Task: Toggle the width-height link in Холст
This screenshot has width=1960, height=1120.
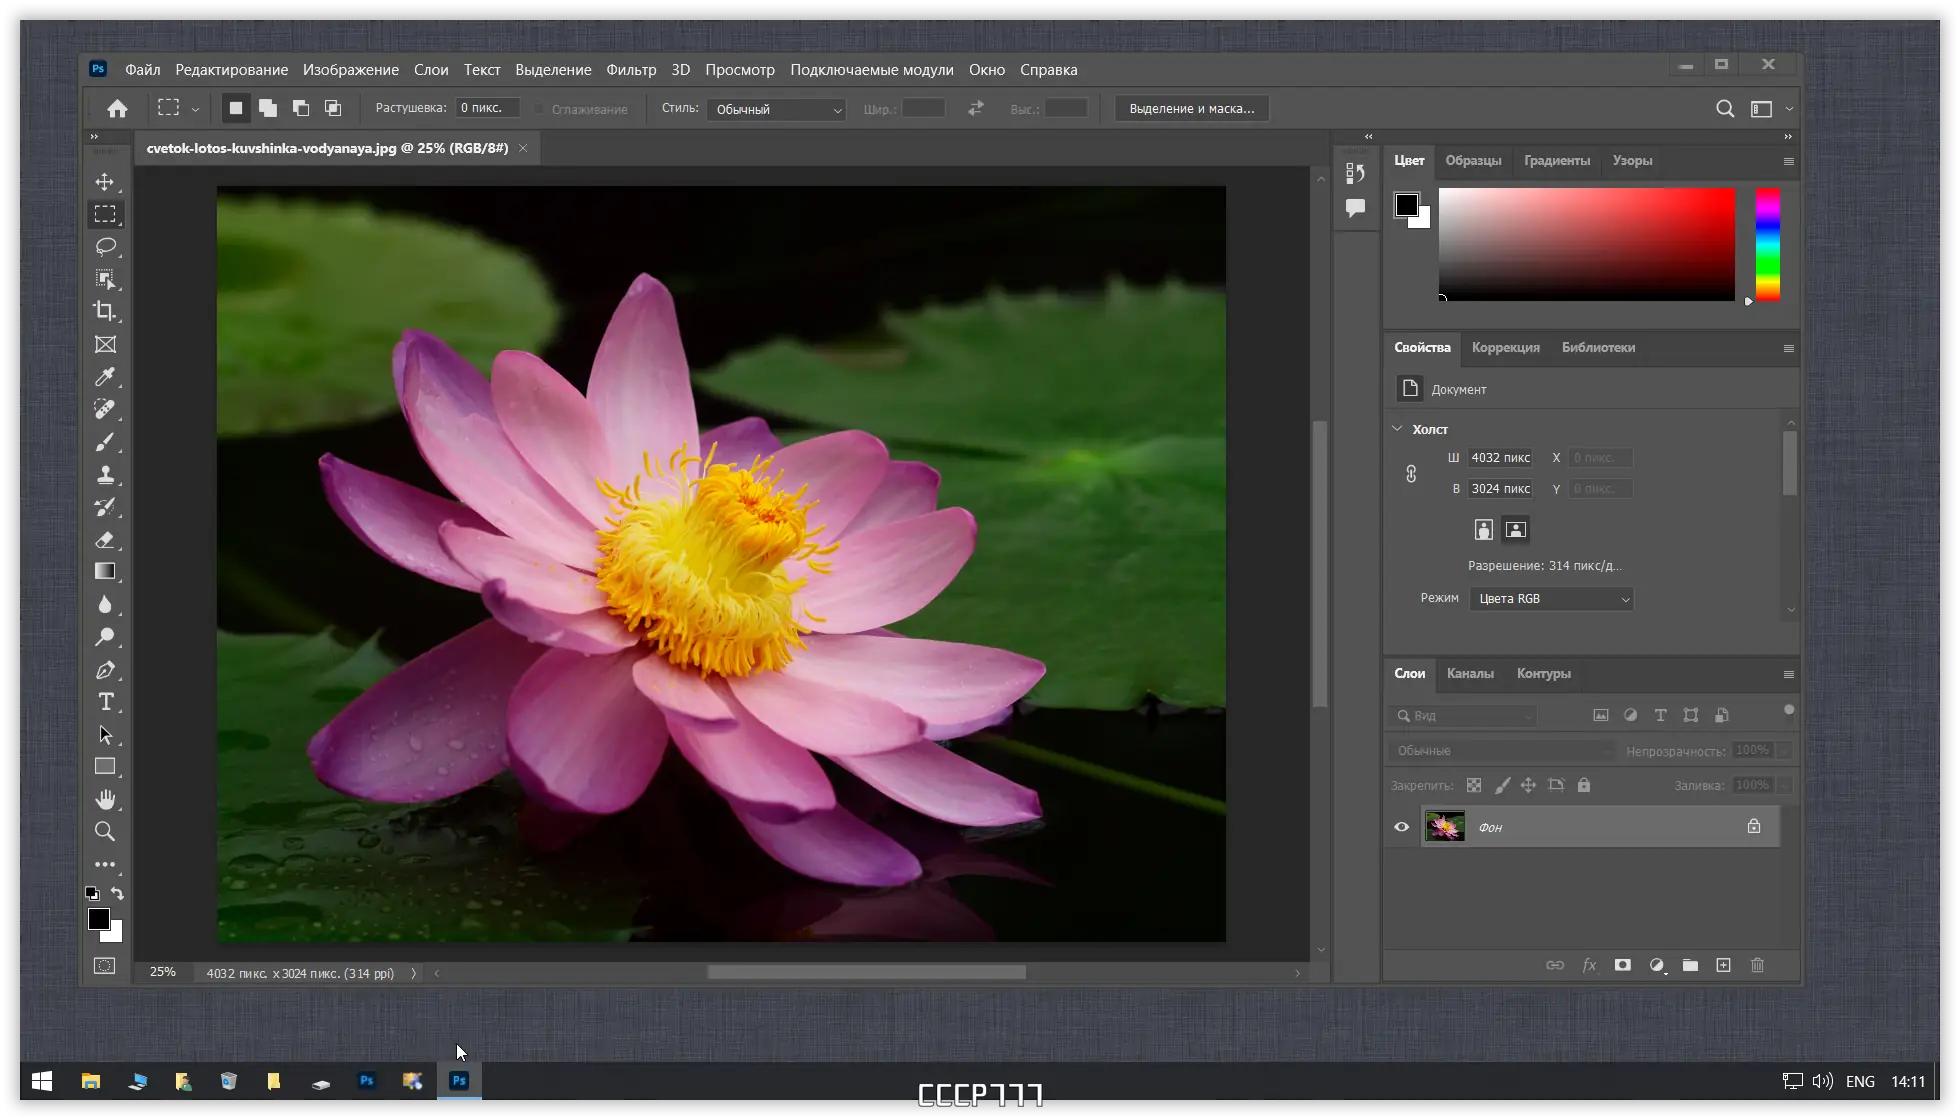Action: pyautogui.click(x=1411, y=474)
